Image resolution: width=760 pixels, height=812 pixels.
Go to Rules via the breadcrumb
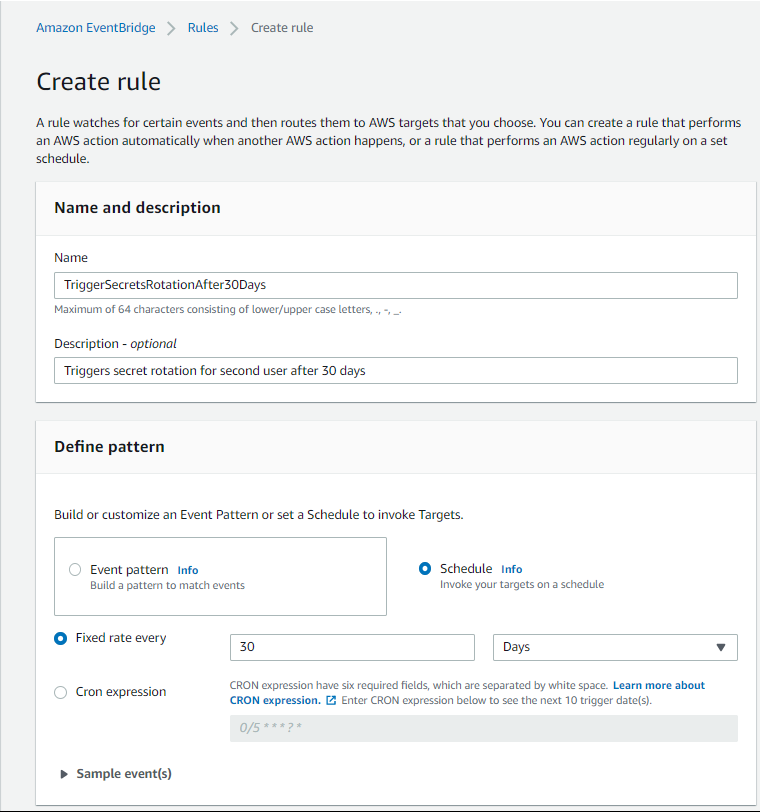tap(203, 28)
